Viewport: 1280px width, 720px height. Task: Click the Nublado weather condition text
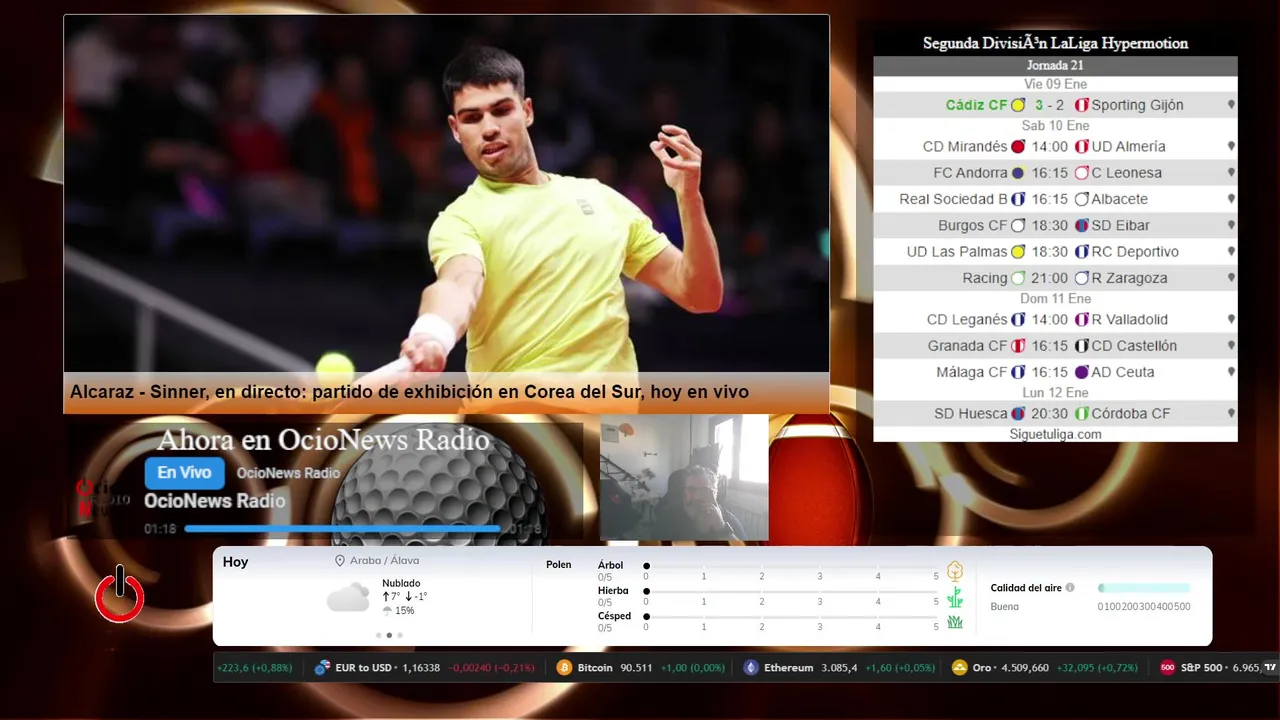401,583
